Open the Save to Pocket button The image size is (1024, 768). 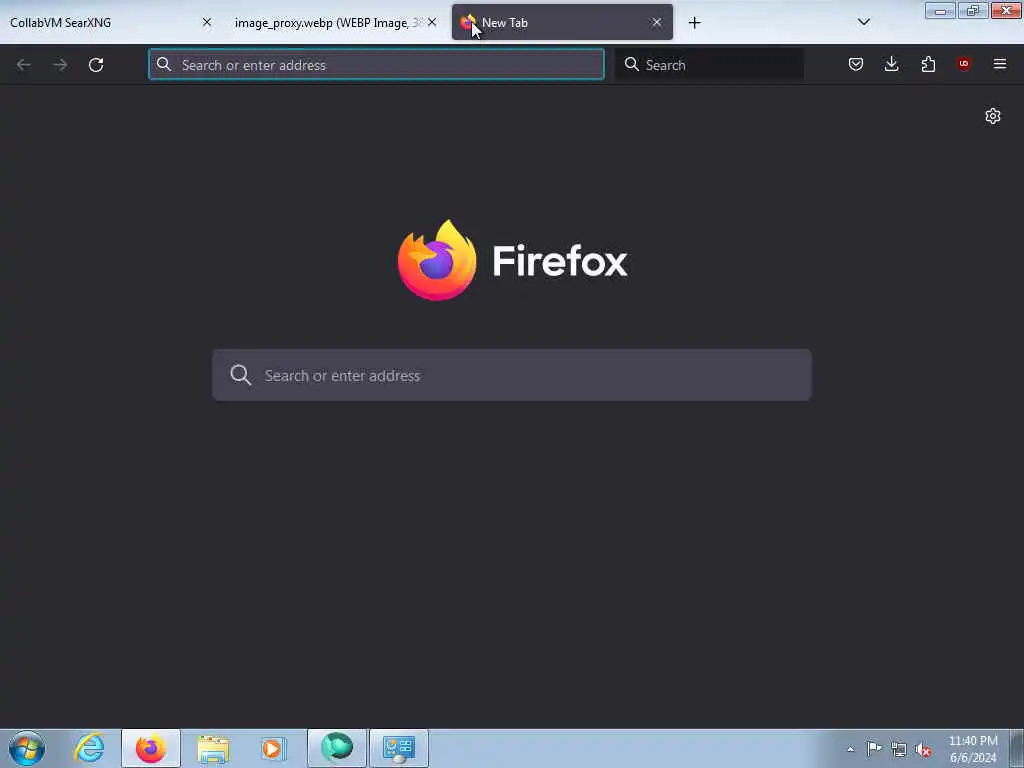point(856,64)
